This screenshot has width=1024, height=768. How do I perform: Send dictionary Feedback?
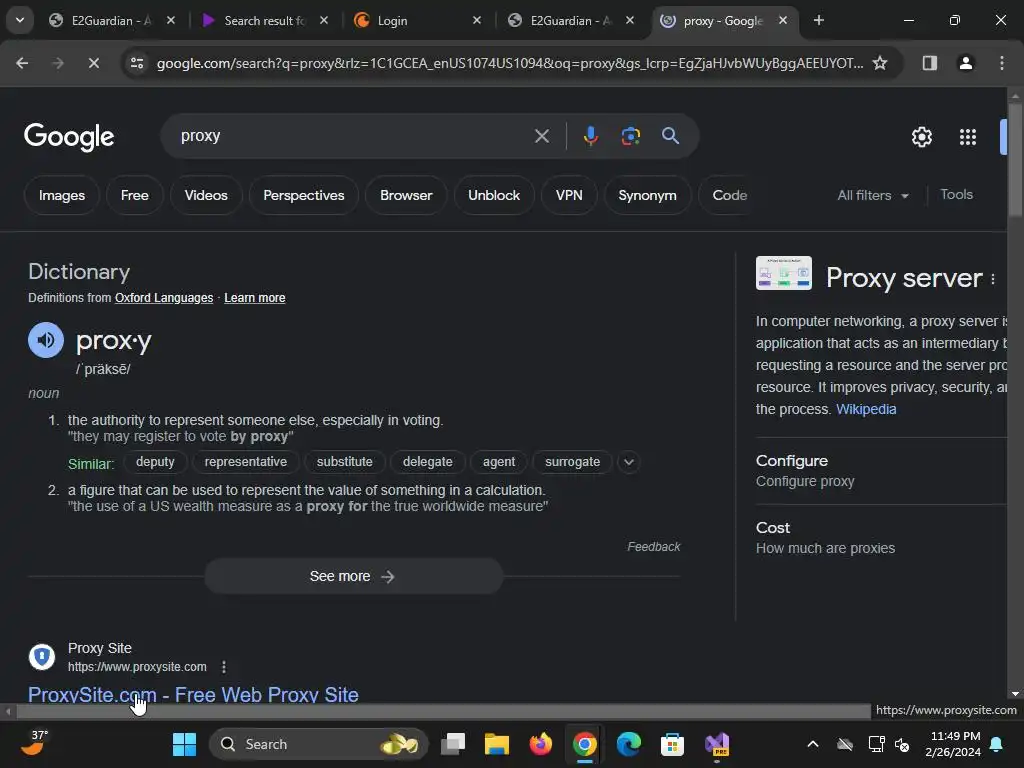[x=654, y=547]
